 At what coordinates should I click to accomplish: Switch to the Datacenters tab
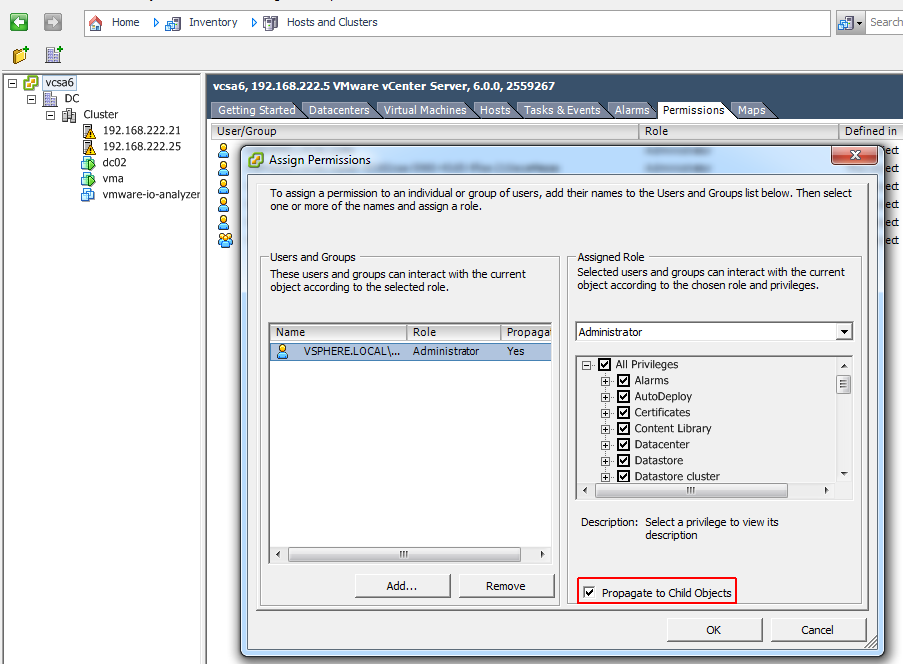[x=339, y=110]
